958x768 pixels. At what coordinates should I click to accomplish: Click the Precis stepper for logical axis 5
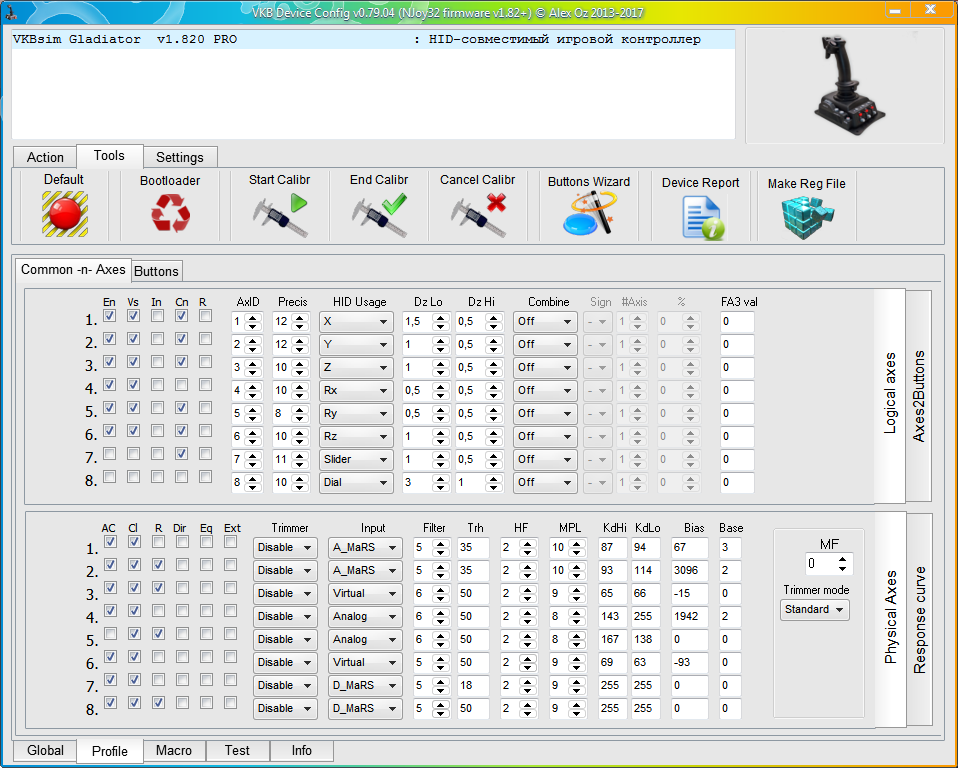coord(299,414)
